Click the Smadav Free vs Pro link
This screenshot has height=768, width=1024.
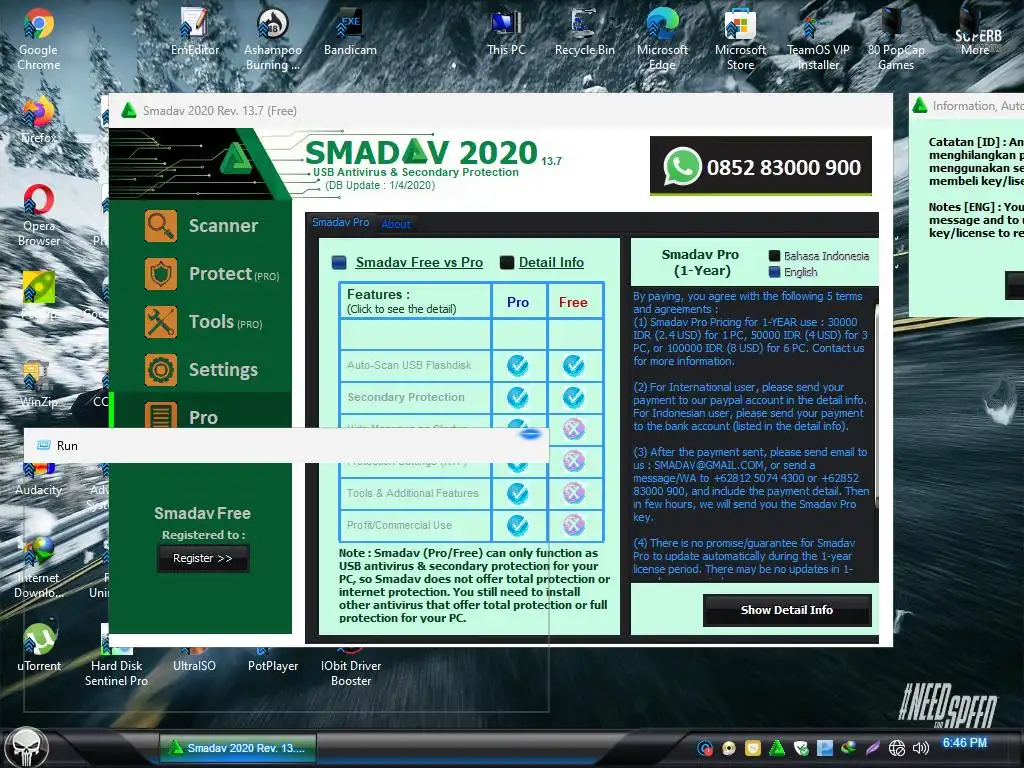tap(419, 263)
